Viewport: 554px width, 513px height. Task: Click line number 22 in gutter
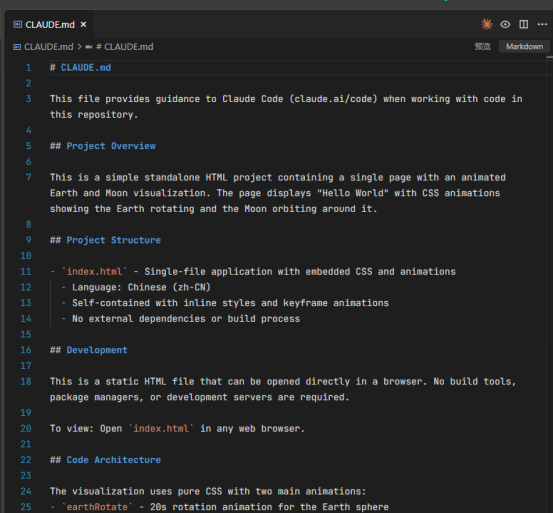click(26, 460)
